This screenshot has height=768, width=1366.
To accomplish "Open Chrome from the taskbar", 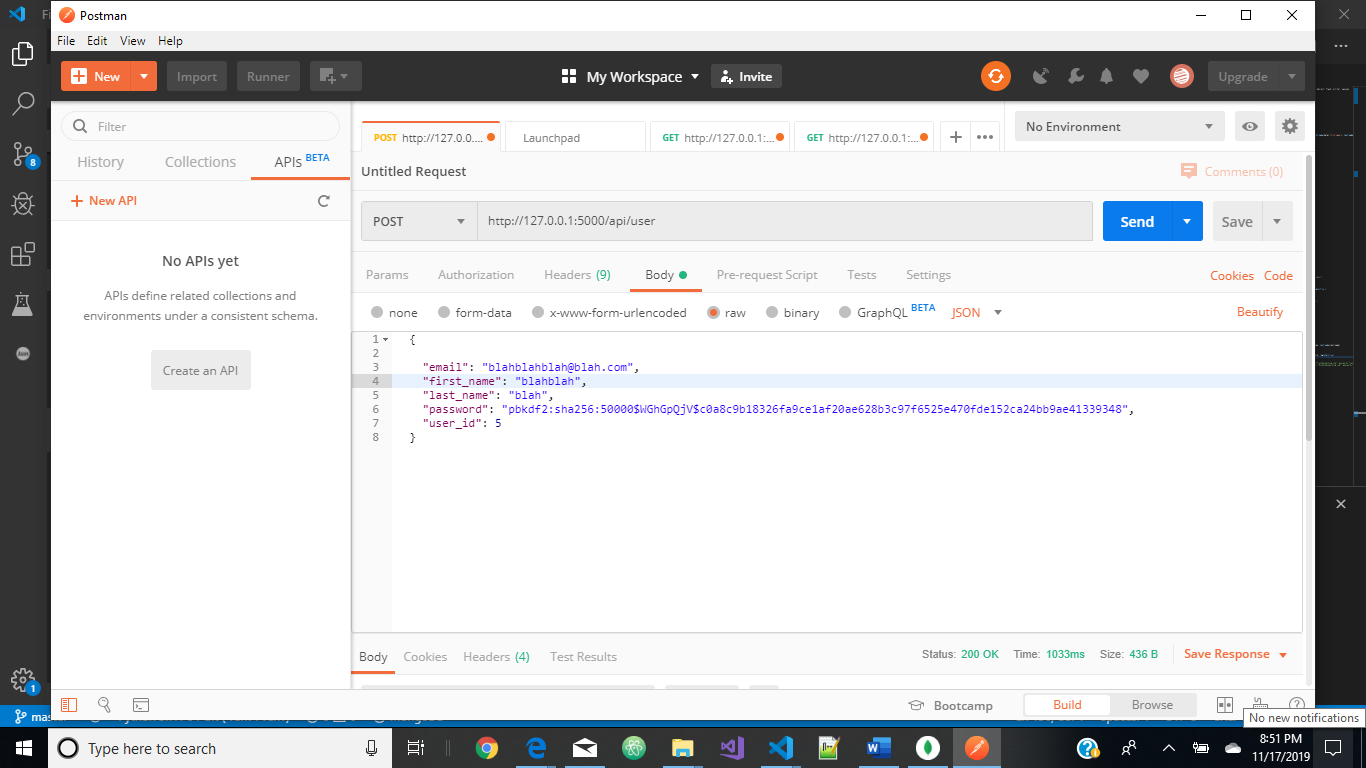I will (487, 748).
